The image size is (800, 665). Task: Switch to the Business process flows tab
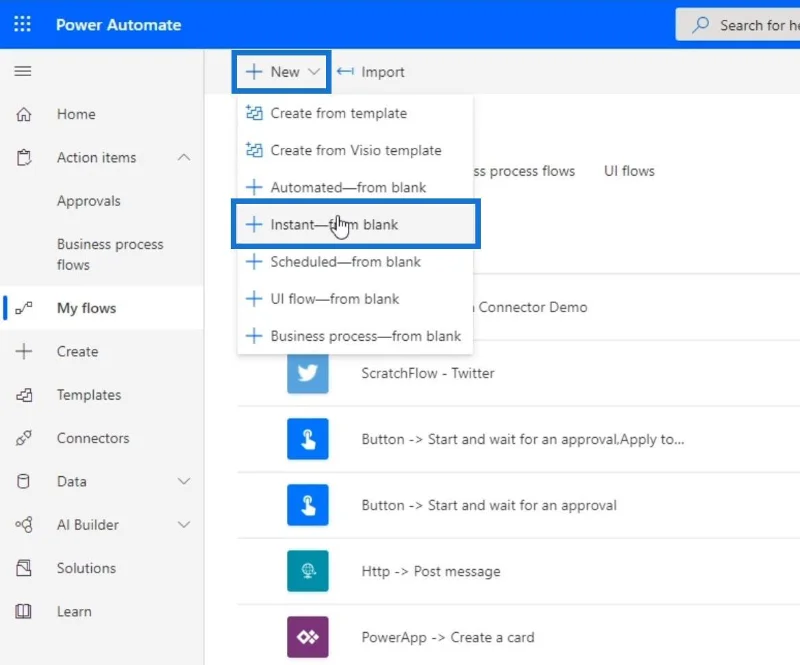524,171
